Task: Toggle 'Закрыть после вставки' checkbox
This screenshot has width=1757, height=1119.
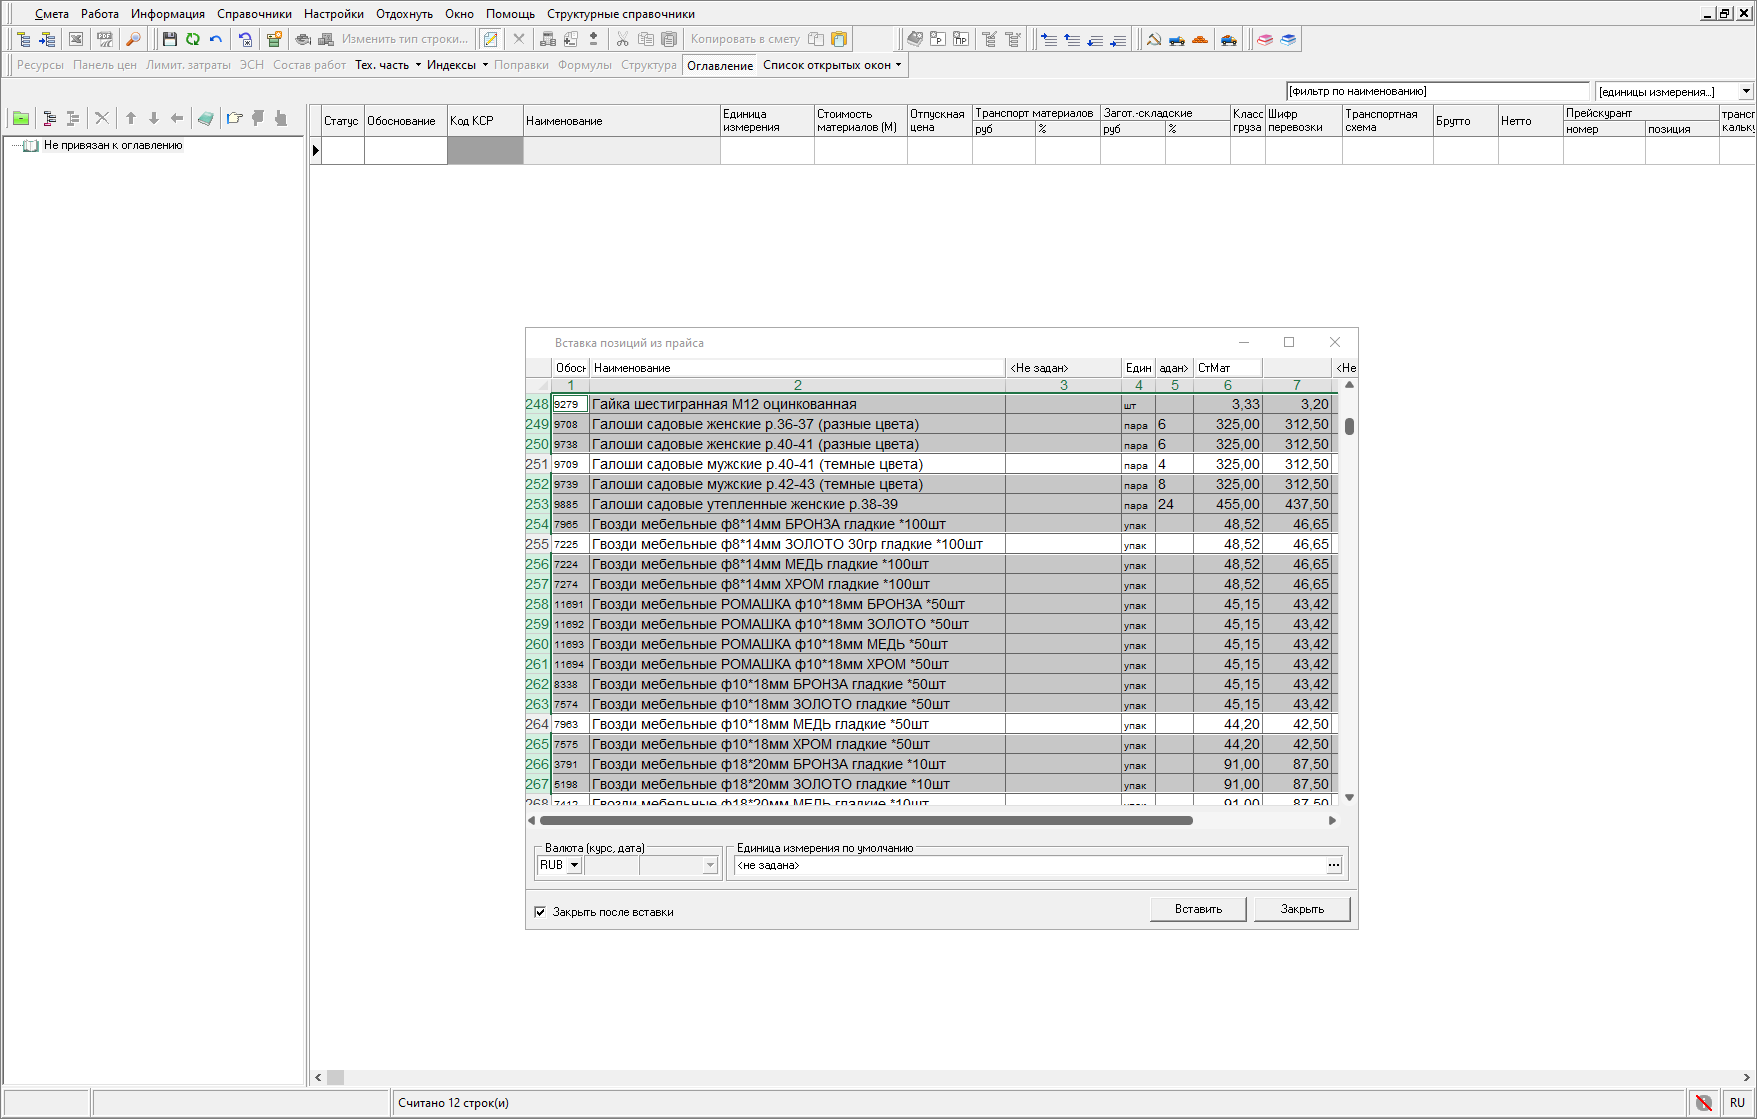Action: click(540, 912)
